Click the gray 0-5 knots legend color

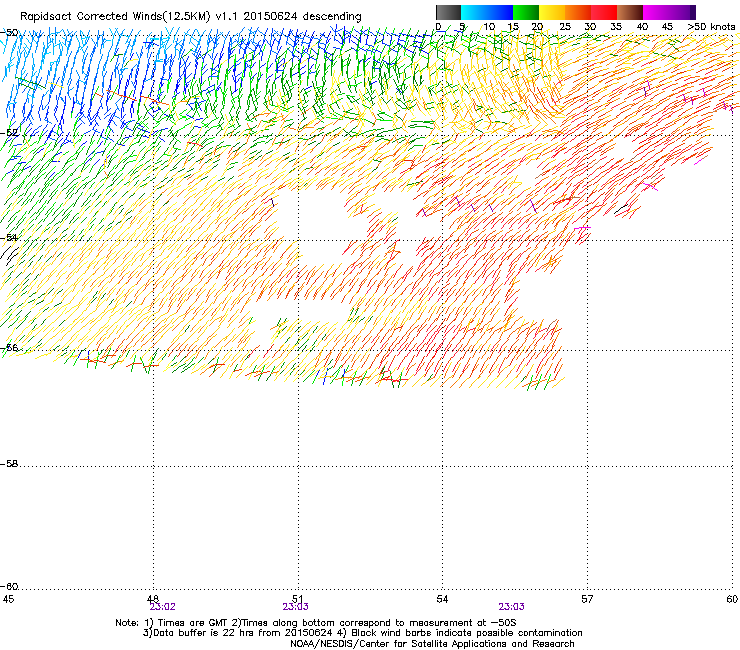(448, 12)
